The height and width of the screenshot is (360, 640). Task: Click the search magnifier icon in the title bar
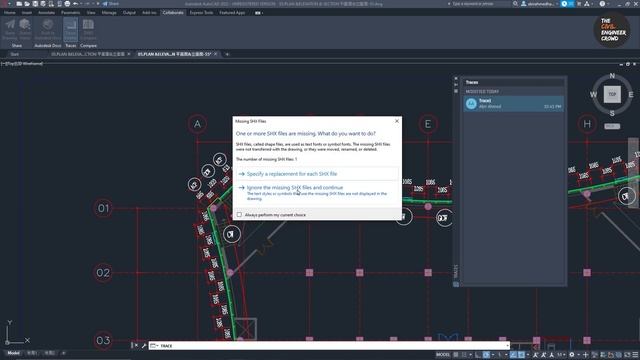pyautogui.click(x=515, y=4)
